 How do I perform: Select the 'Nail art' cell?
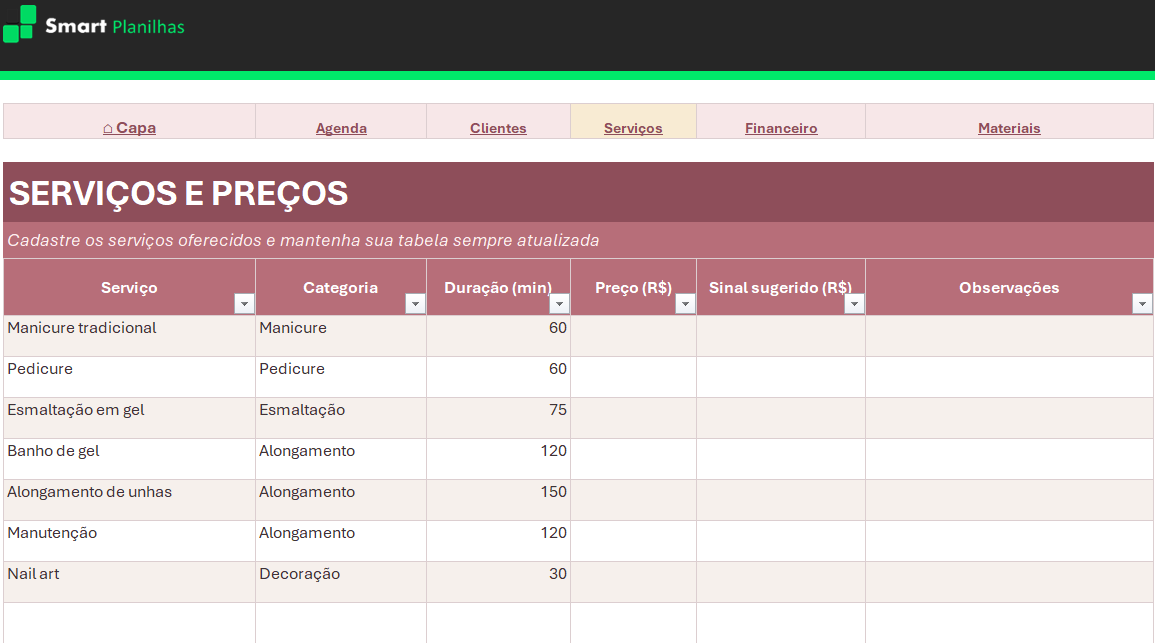[130, 583]
